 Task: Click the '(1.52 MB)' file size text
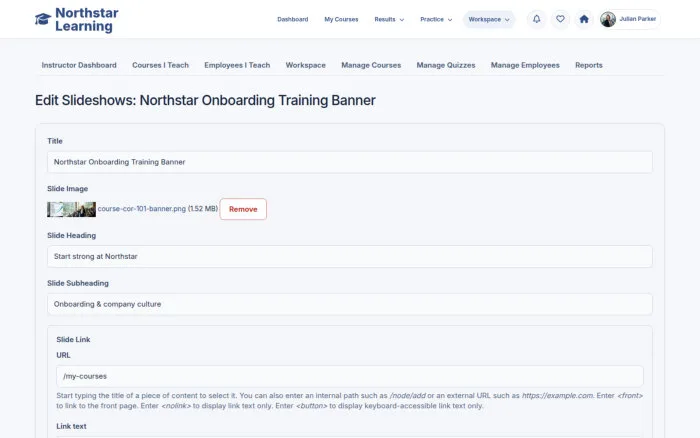pyautogui.click(x=203, y=209)
